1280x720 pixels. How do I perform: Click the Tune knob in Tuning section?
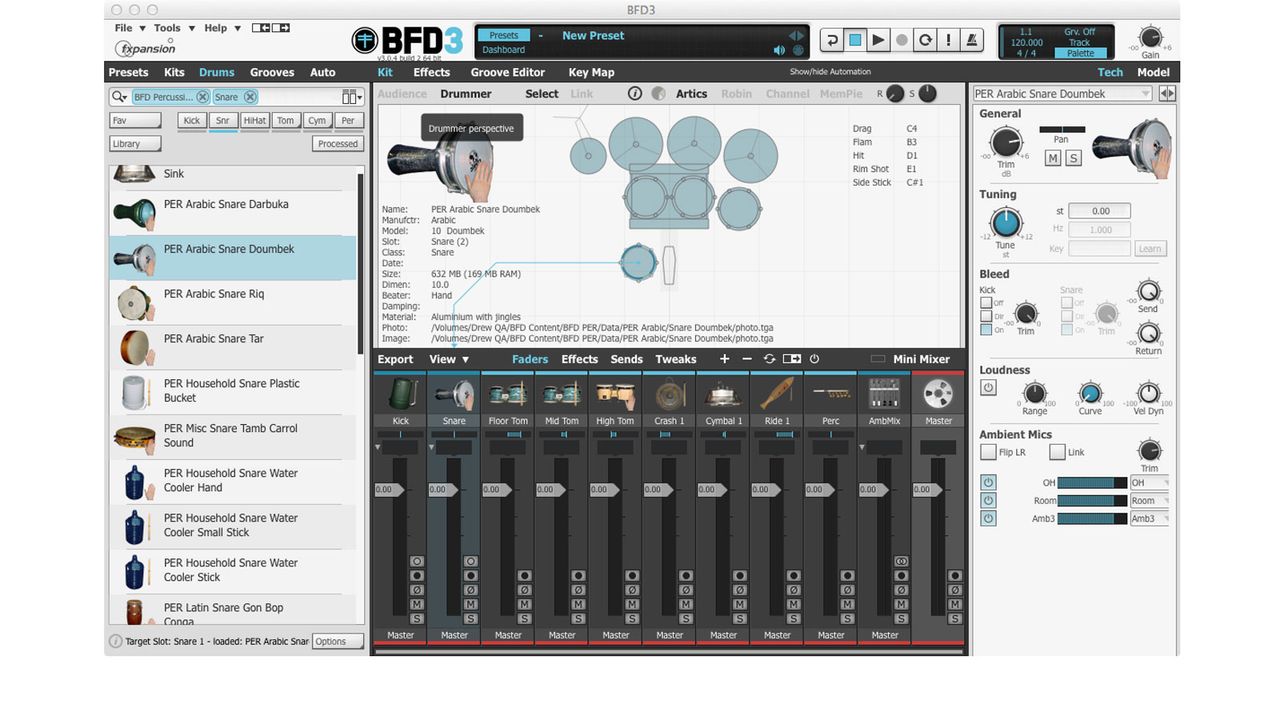1005,223
